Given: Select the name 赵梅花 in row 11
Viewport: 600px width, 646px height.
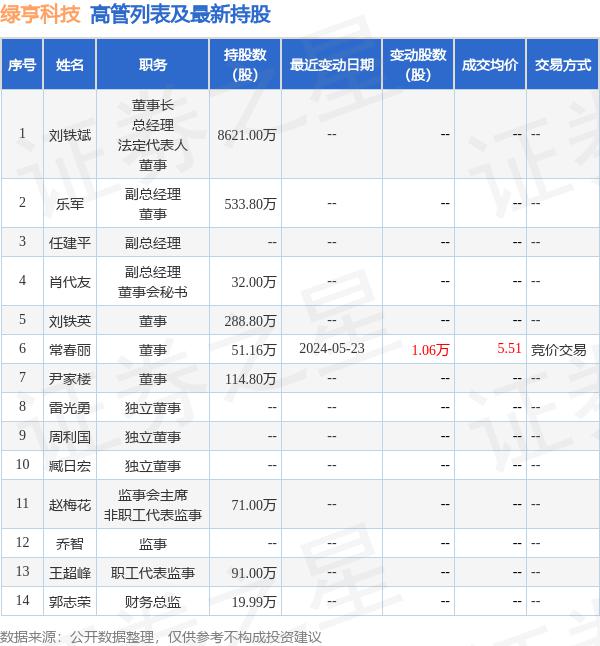Looking at the screenshot, I should coord(70,505).
